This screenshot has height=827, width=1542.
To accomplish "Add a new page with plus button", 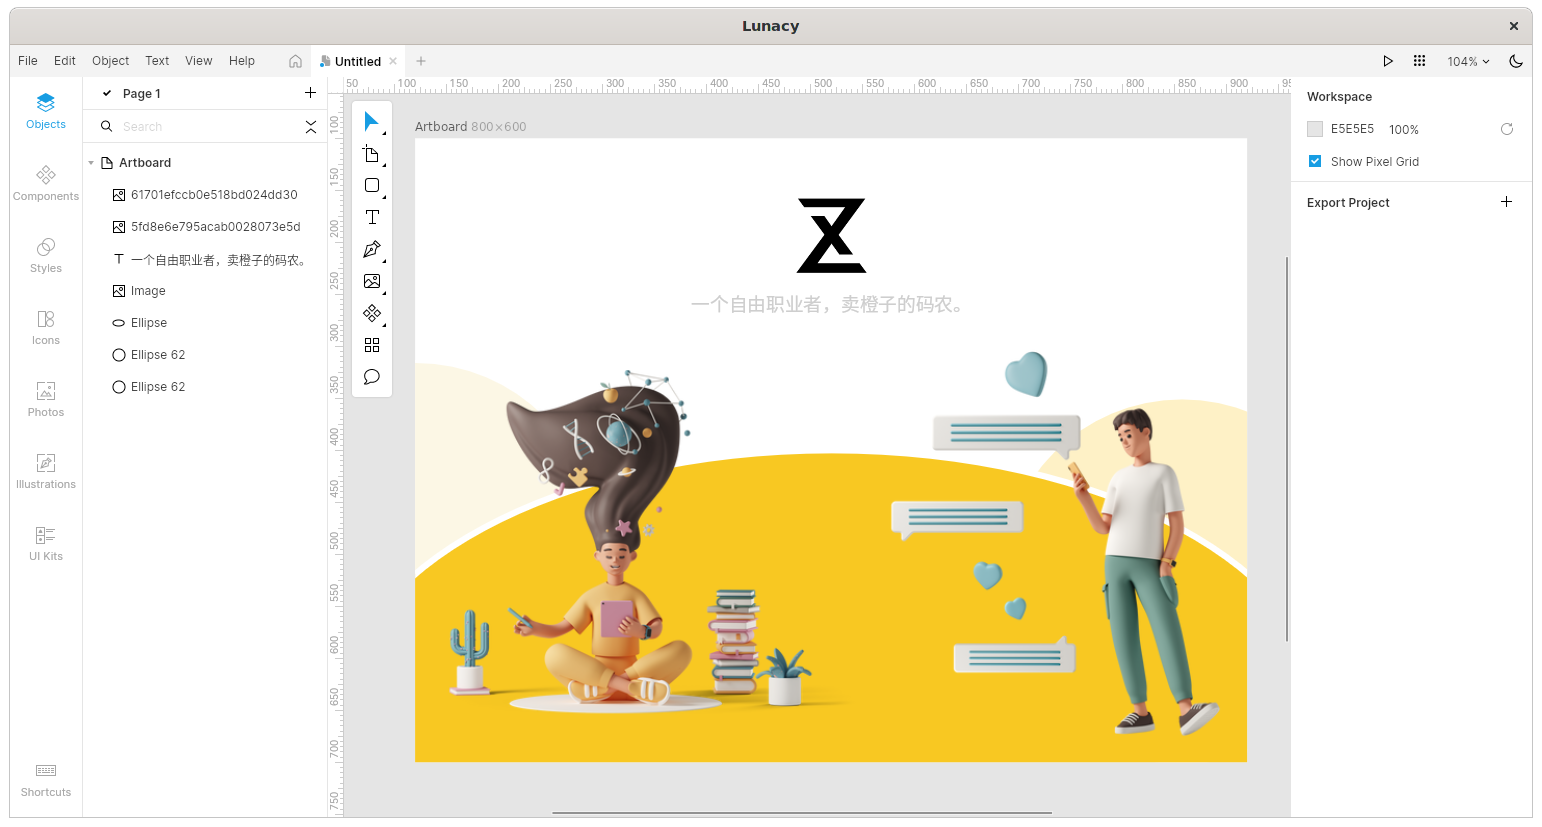I will point(310,93).
